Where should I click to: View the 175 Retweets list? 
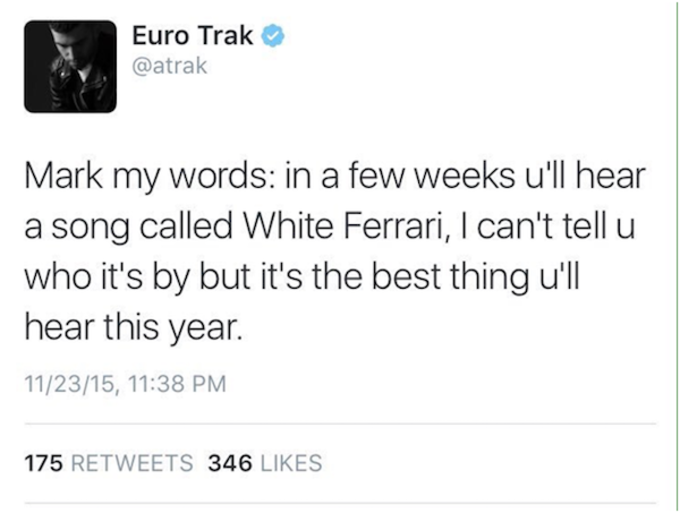[108, 463]
